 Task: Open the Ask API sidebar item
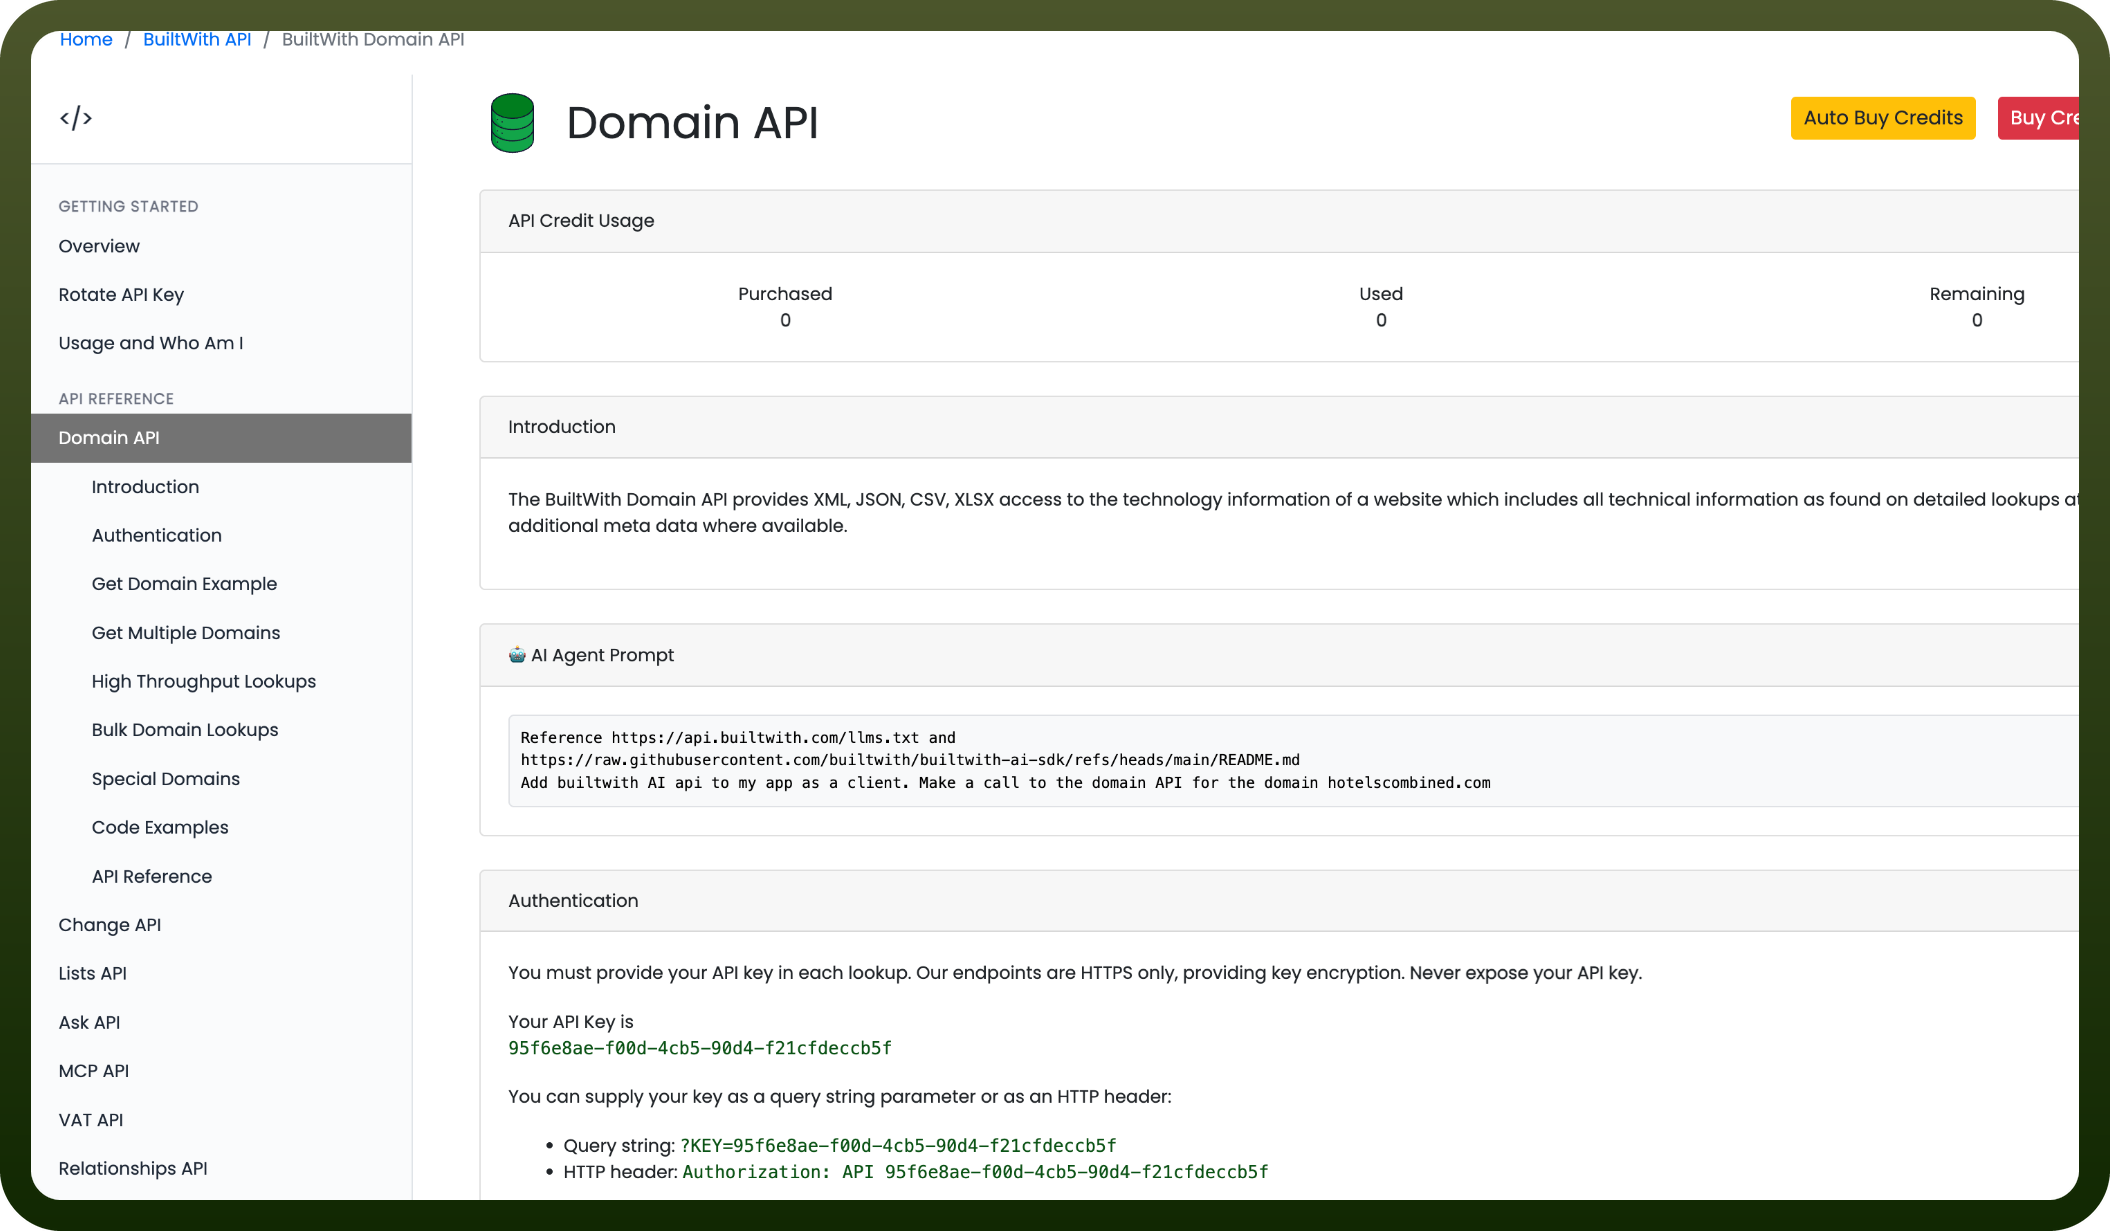(x=89, y=1023)
